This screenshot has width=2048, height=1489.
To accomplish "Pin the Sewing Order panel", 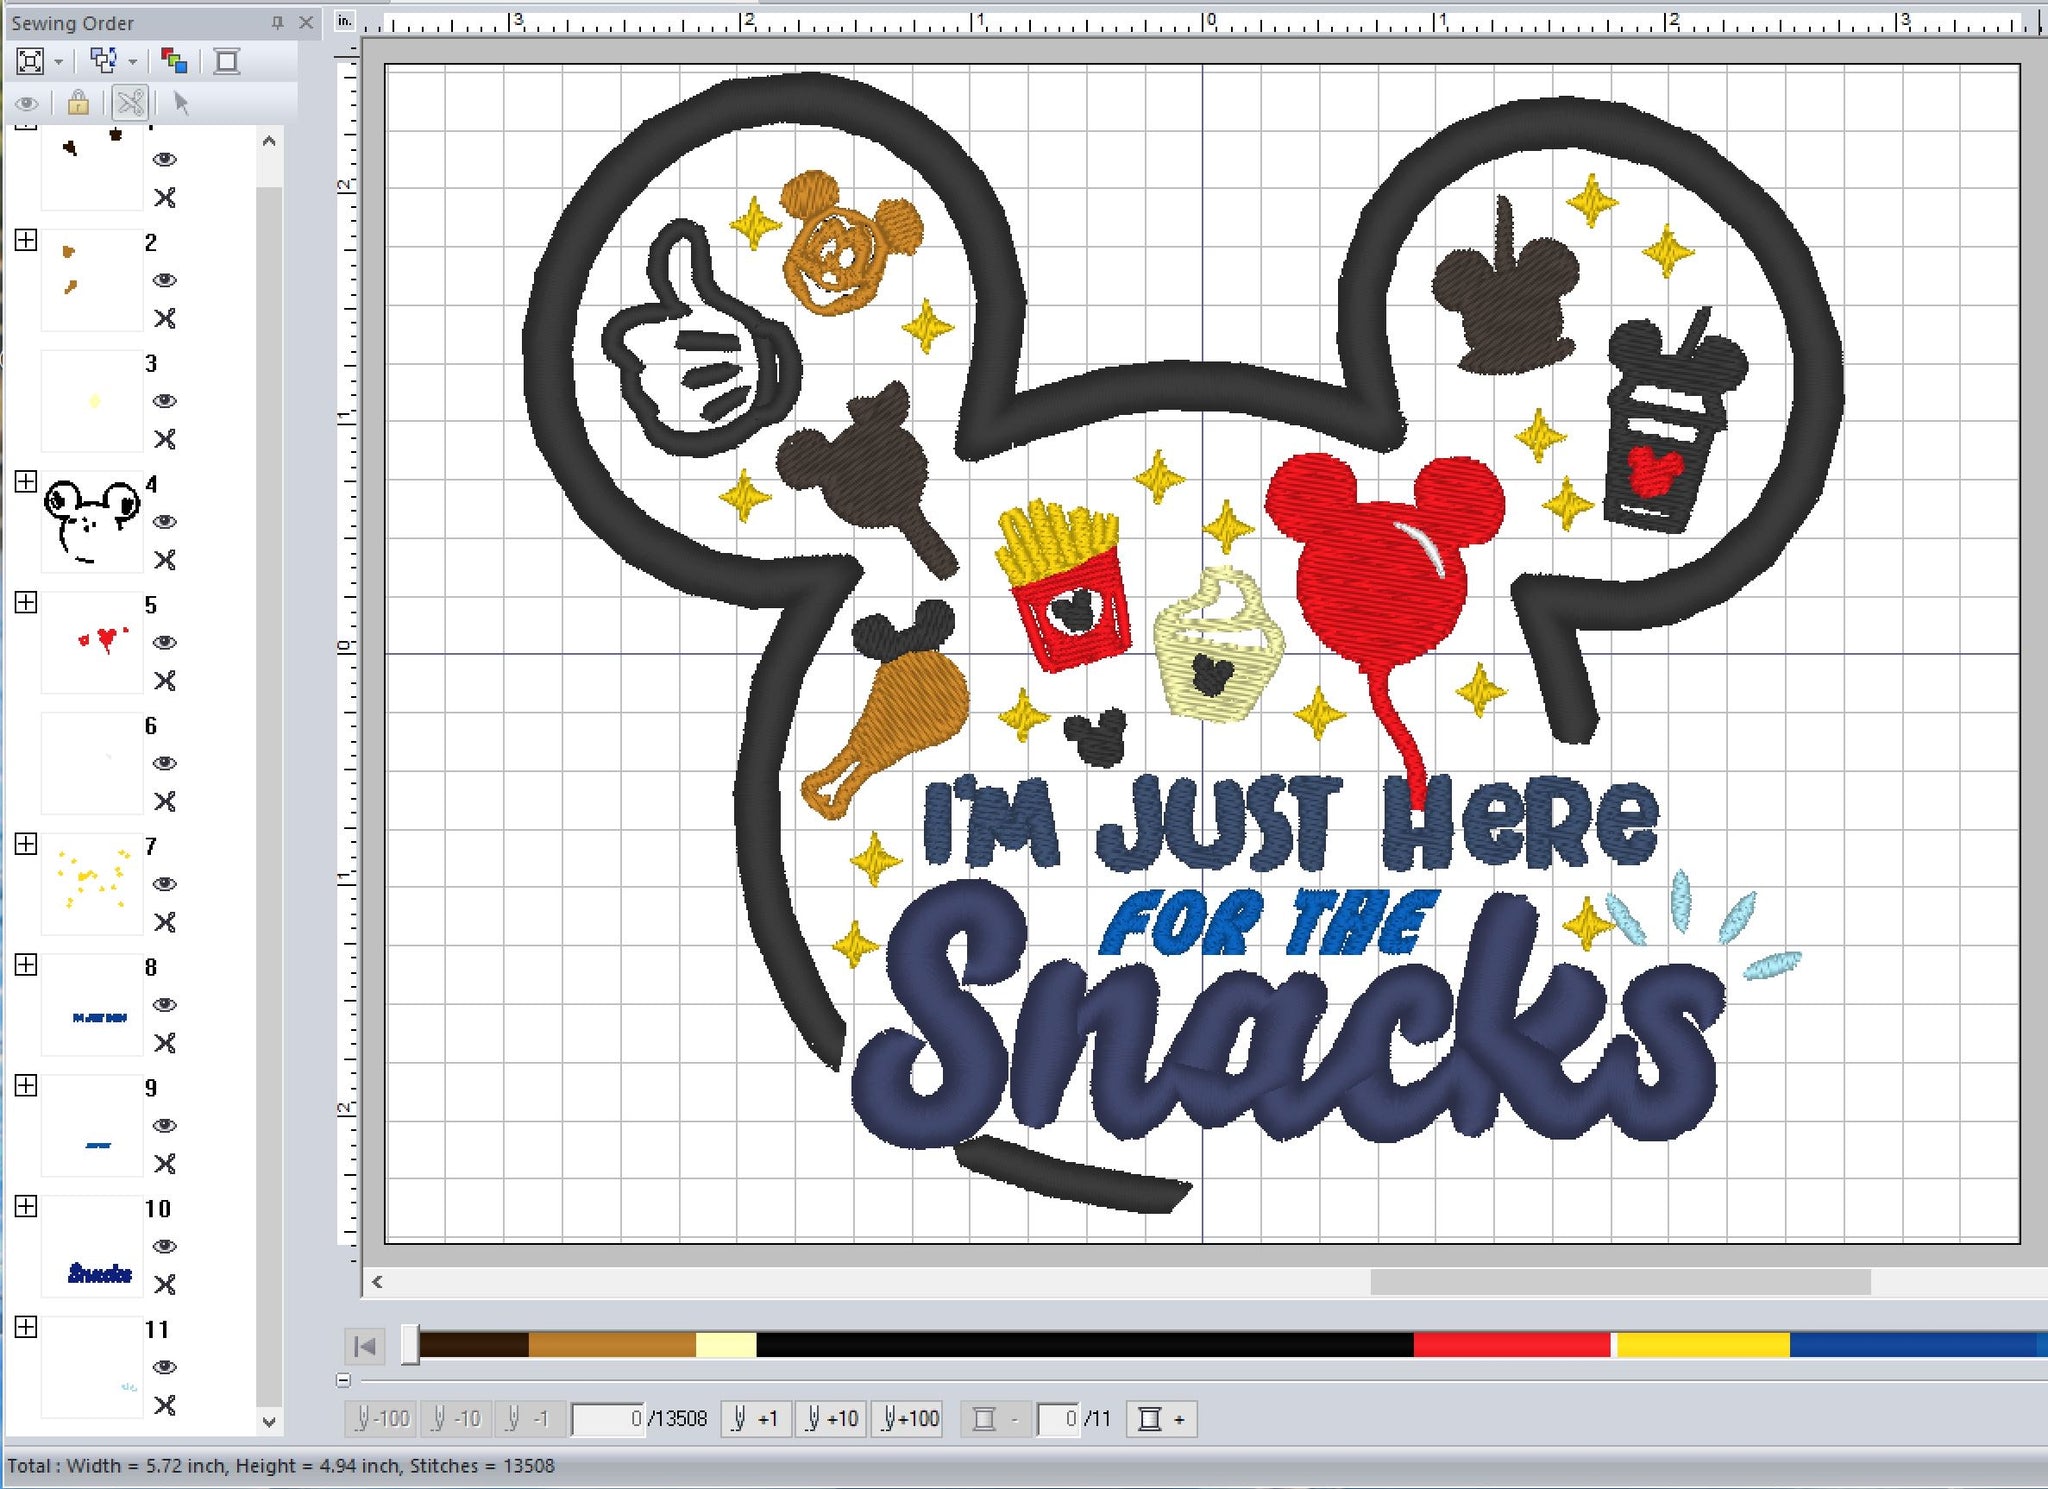I will tap(277, 22).
